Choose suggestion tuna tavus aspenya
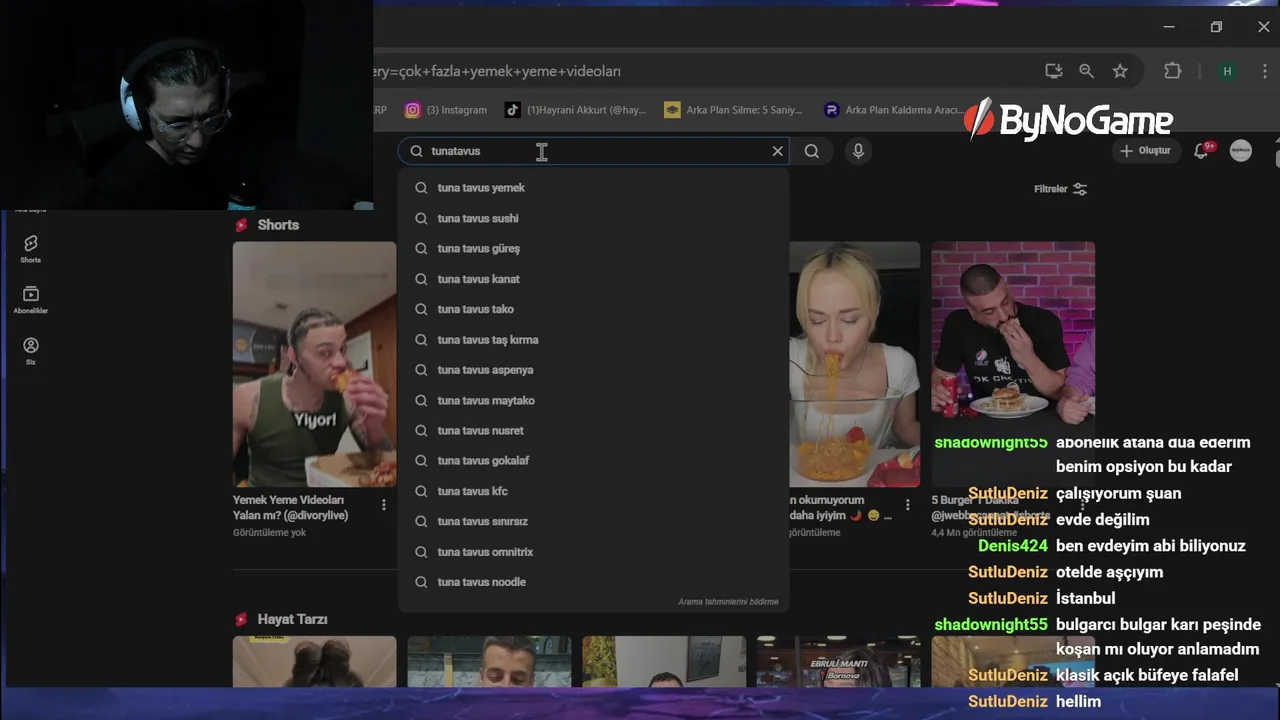Viewport: 1280px width, 720px height. tap(593, 370)
